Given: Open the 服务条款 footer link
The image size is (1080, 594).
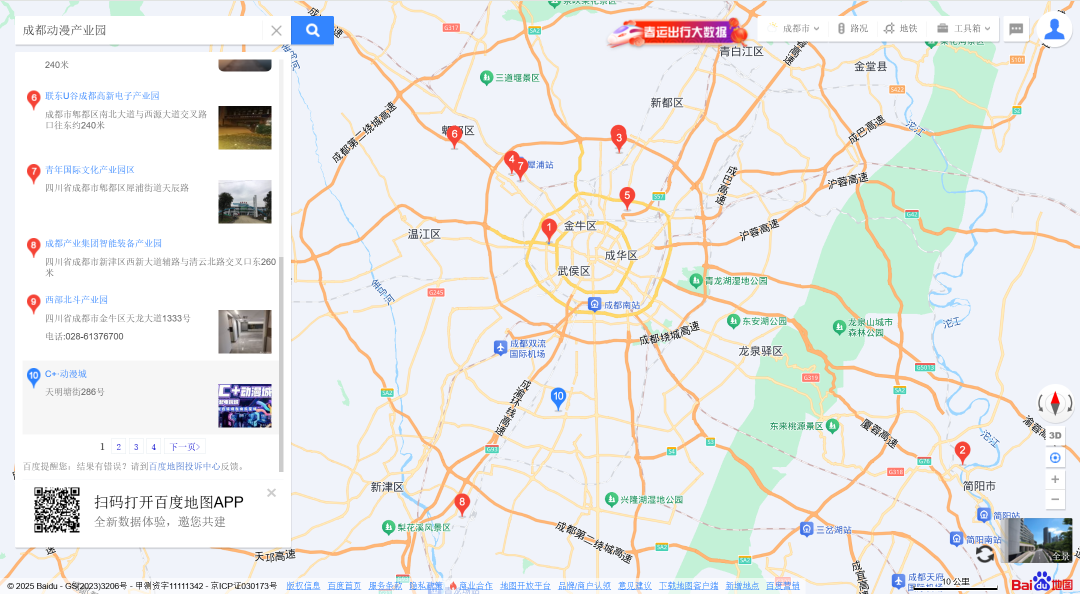Looking at the screenshot, I should pyautogui.click(x=385, y=586).
